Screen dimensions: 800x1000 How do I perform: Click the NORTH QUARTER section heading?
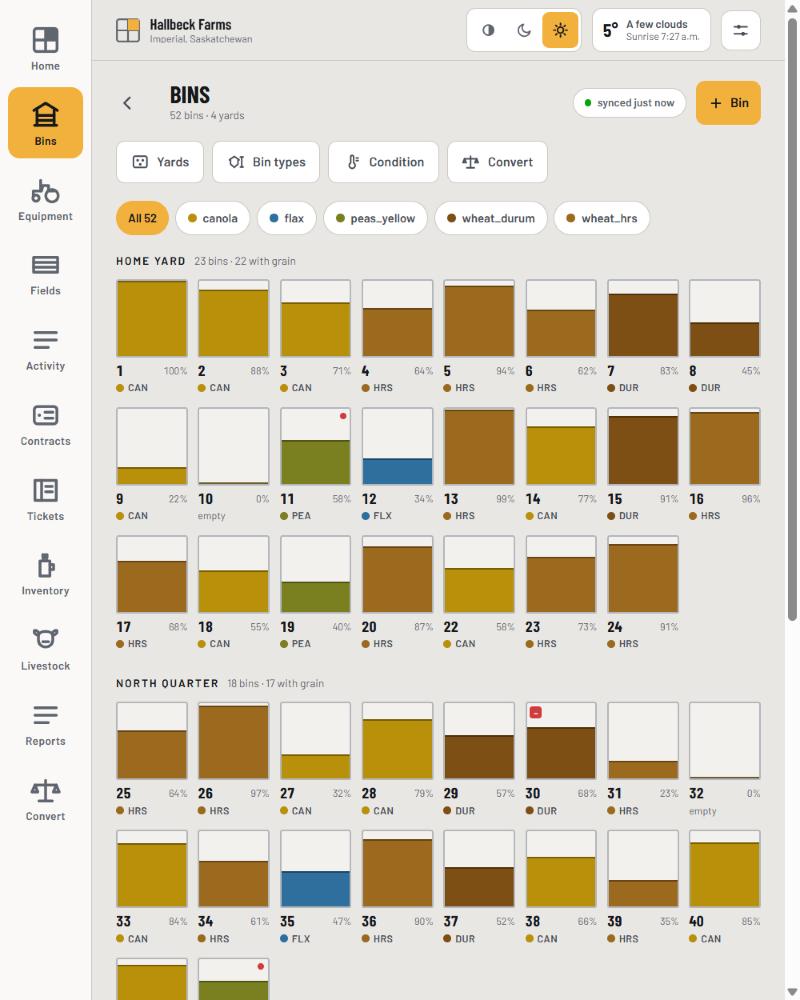tap(167, 683)
